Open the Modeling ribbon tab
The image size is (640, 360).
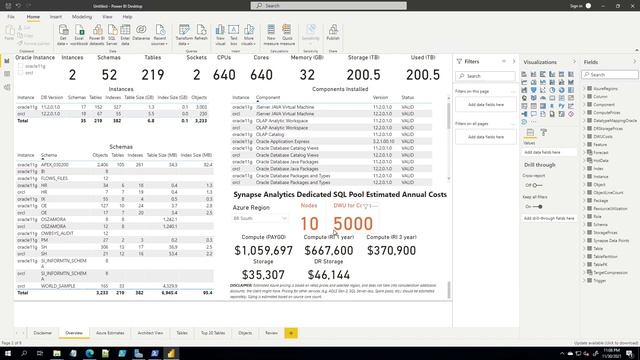(x=82, y=17)
